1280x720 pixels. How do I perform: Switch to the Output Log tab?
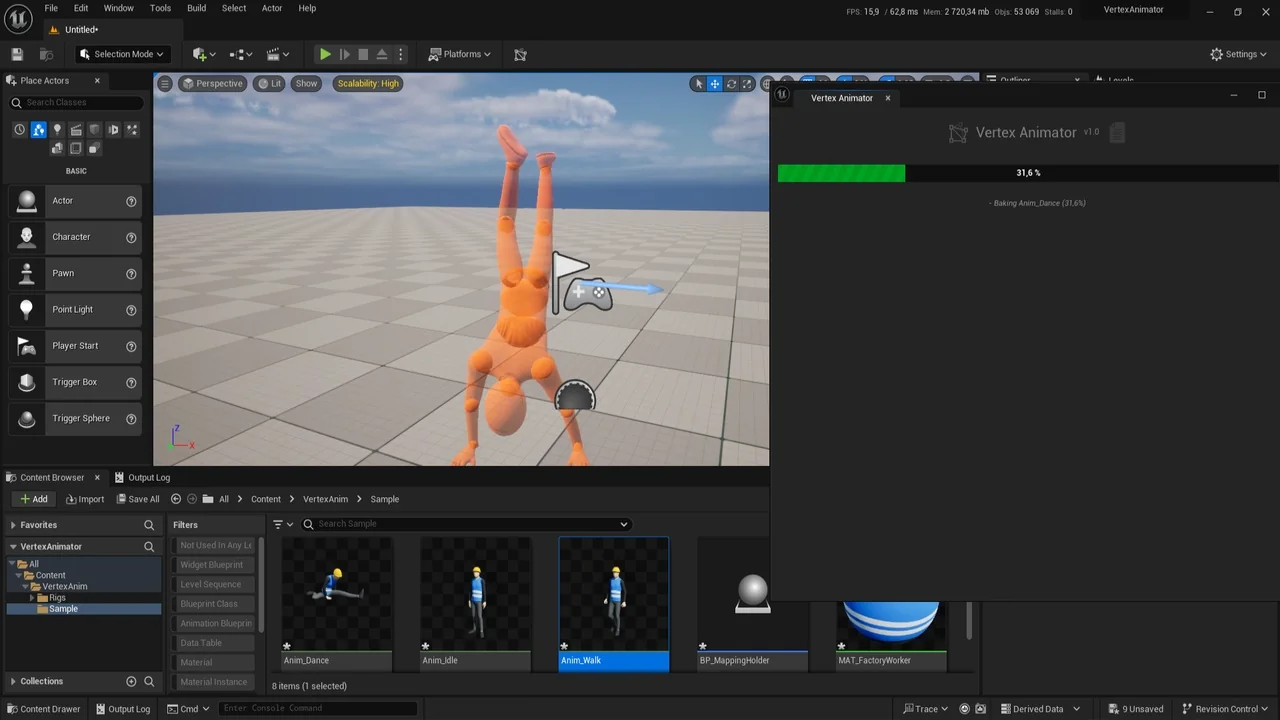pyautogui.click(x=147, y=477)
